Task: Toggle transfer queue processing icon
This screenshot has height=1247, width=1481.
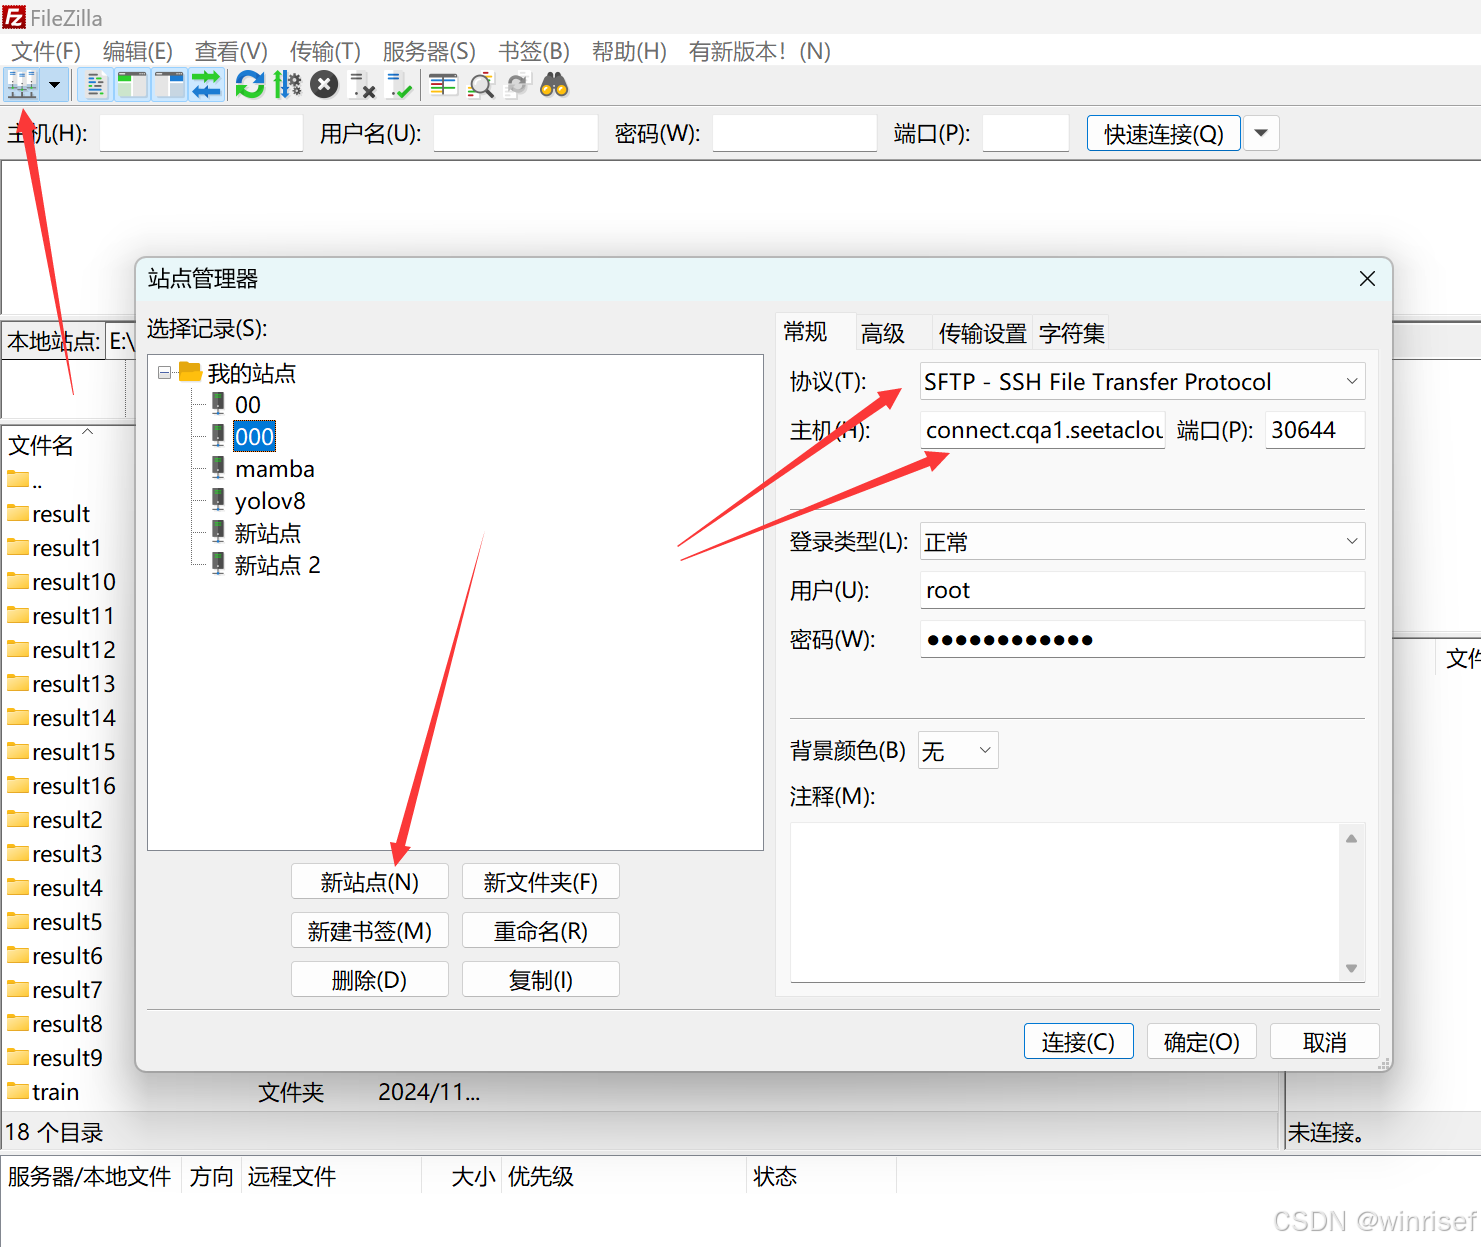Action: (x=287, y=85)
